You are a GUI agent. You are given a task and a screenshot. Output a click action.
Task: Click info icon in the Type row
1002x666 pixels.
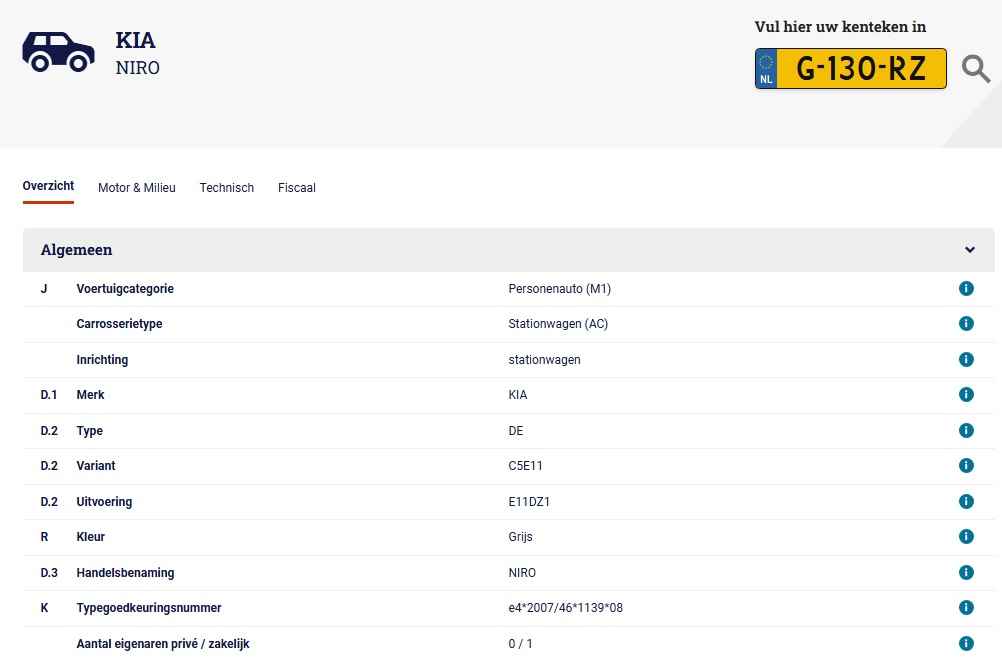coord(966,430)
